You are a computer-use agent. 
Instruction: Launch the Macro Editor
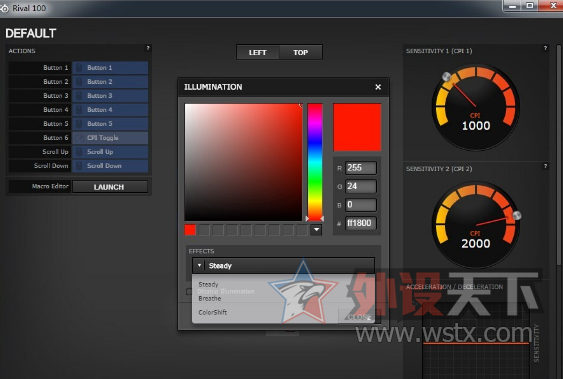[x=110, y=187]
